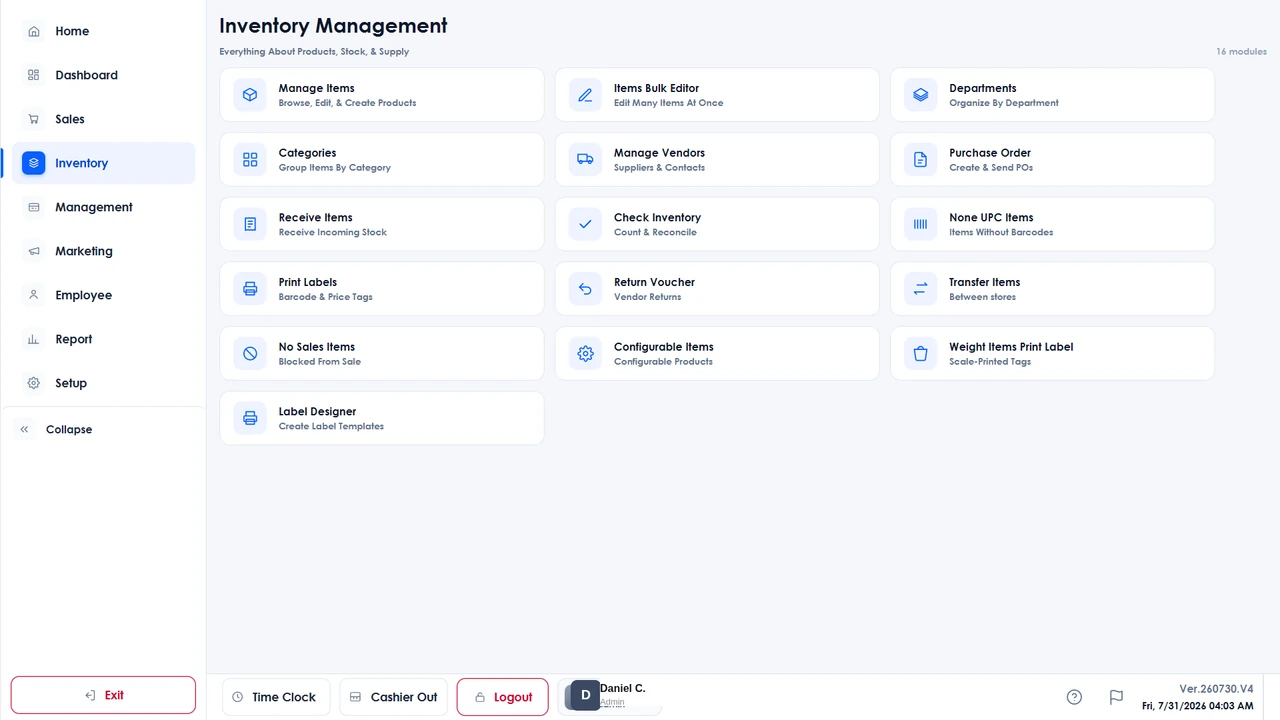Open the Time Clock button
This screenshot has height=720, width=1280.
tap(274, 697)
